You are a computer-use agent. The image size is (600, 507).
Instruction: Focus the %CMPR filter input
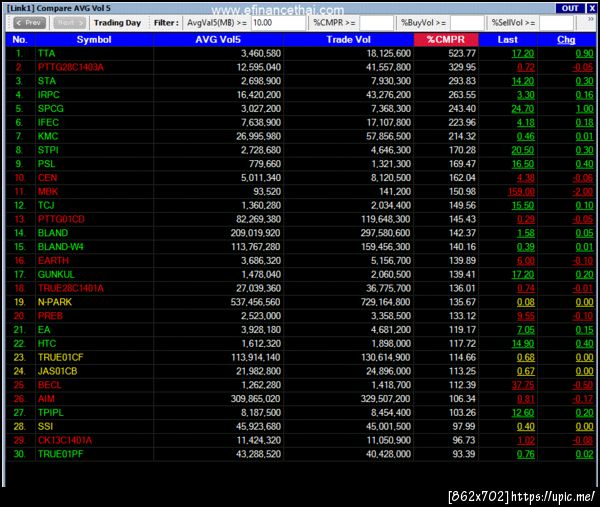pyautogui.click(x=376, y=23)
